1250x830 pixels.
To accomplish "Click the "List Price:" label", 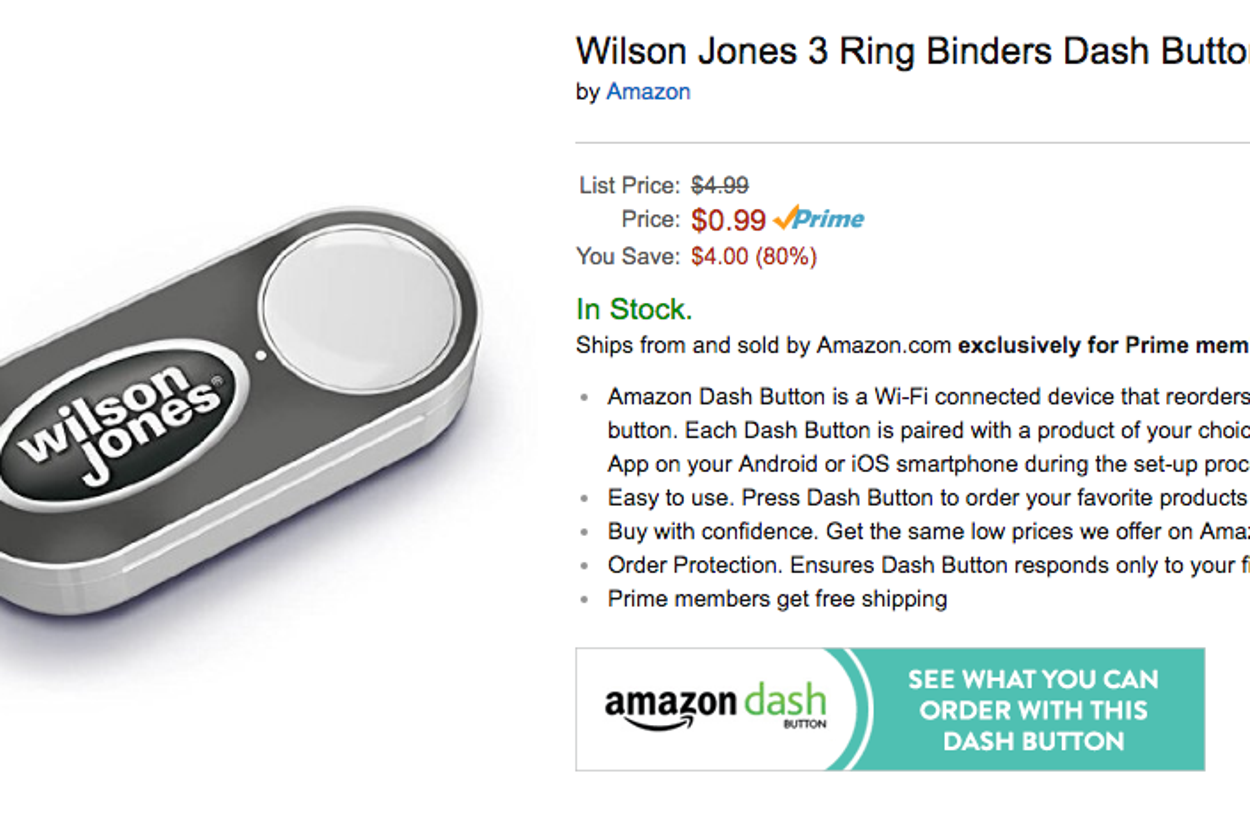I will coord(629,185).
